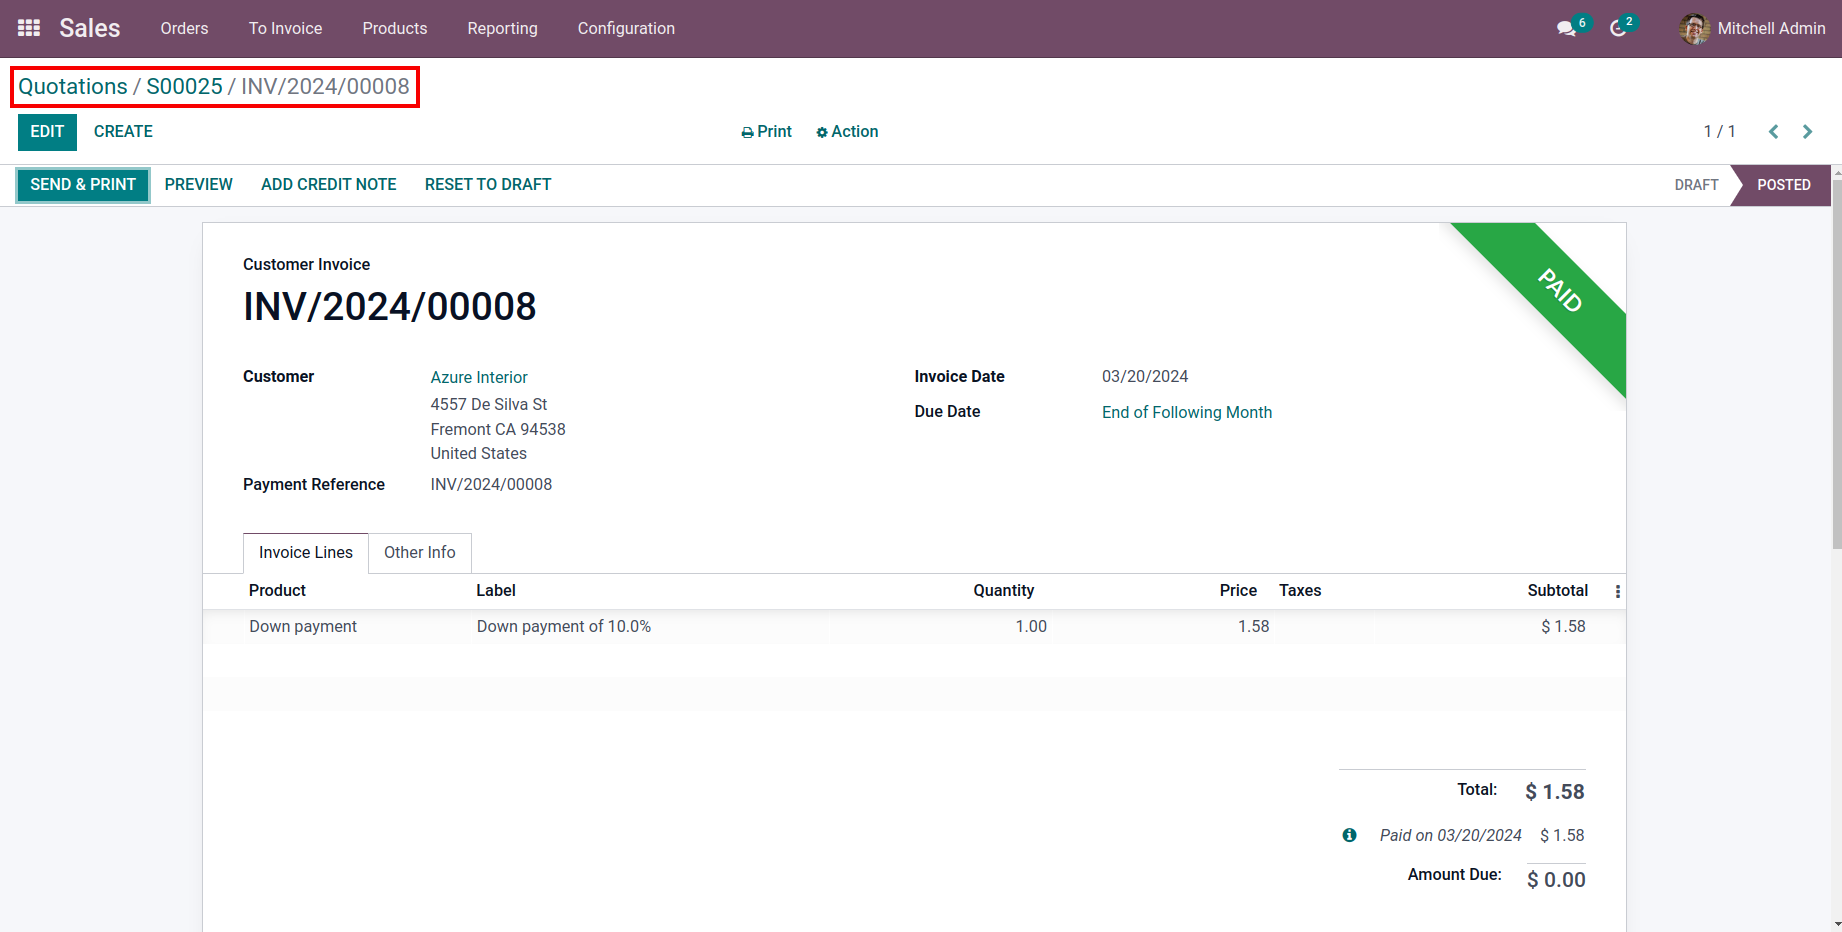This screenshot has width=1842, height=932.
Task: Click the Price column header
Action: click(x=1238, y=591)
